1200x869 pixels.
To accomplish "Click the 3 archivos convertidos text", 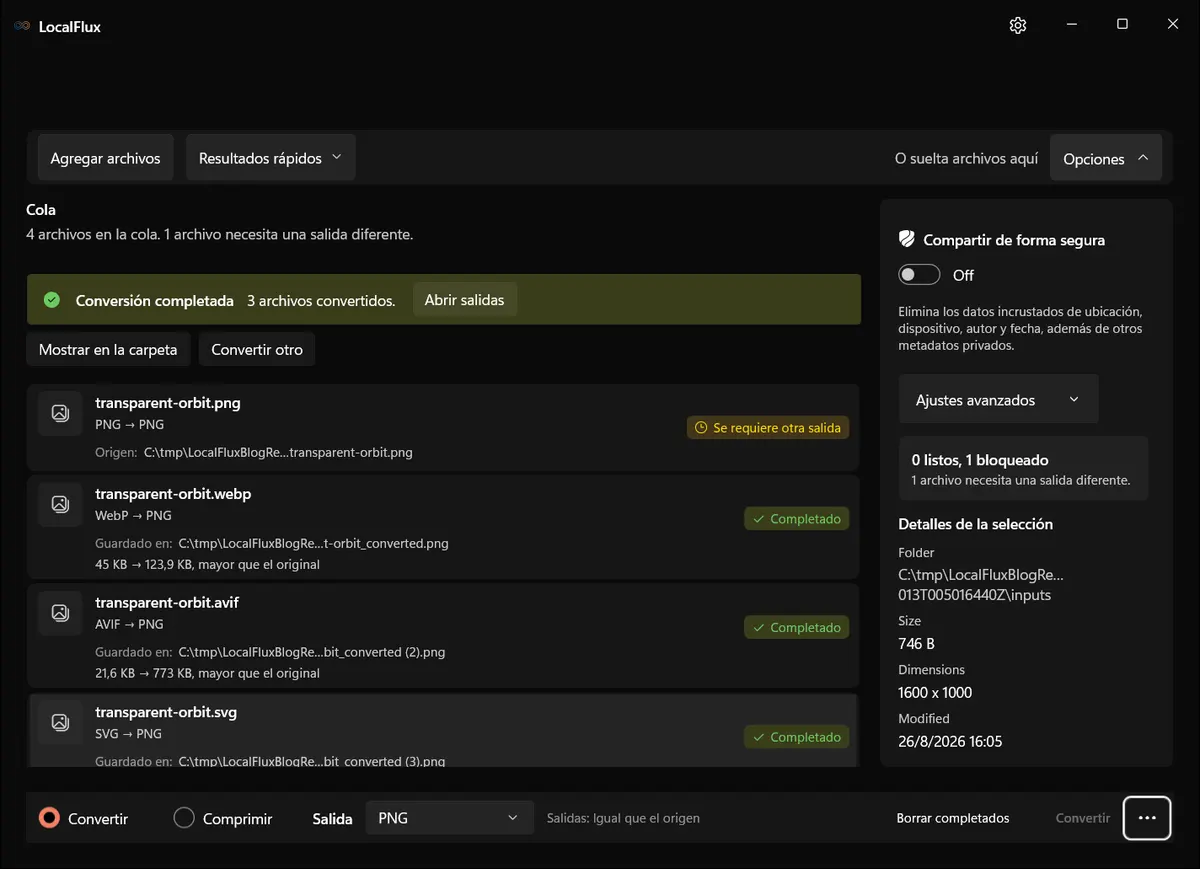I will (x=321, y=300).
